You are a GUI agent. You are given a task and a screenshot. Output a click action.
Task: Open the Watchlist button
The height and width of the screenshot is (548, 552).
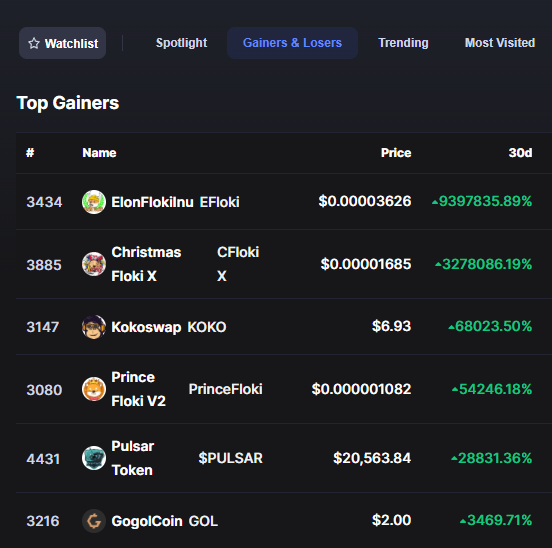(62, 43)
